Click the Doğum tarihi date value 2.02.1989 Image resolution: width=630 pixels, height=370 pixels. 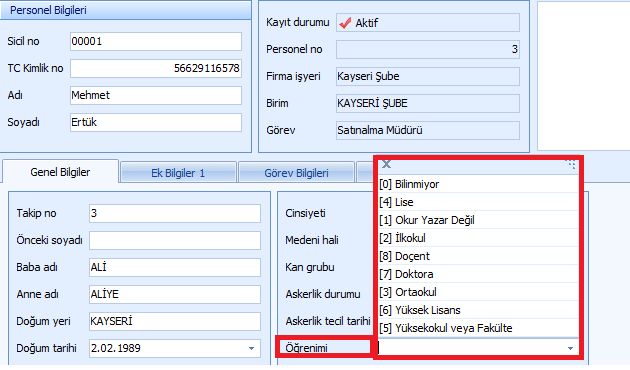[x=116, y=348]
